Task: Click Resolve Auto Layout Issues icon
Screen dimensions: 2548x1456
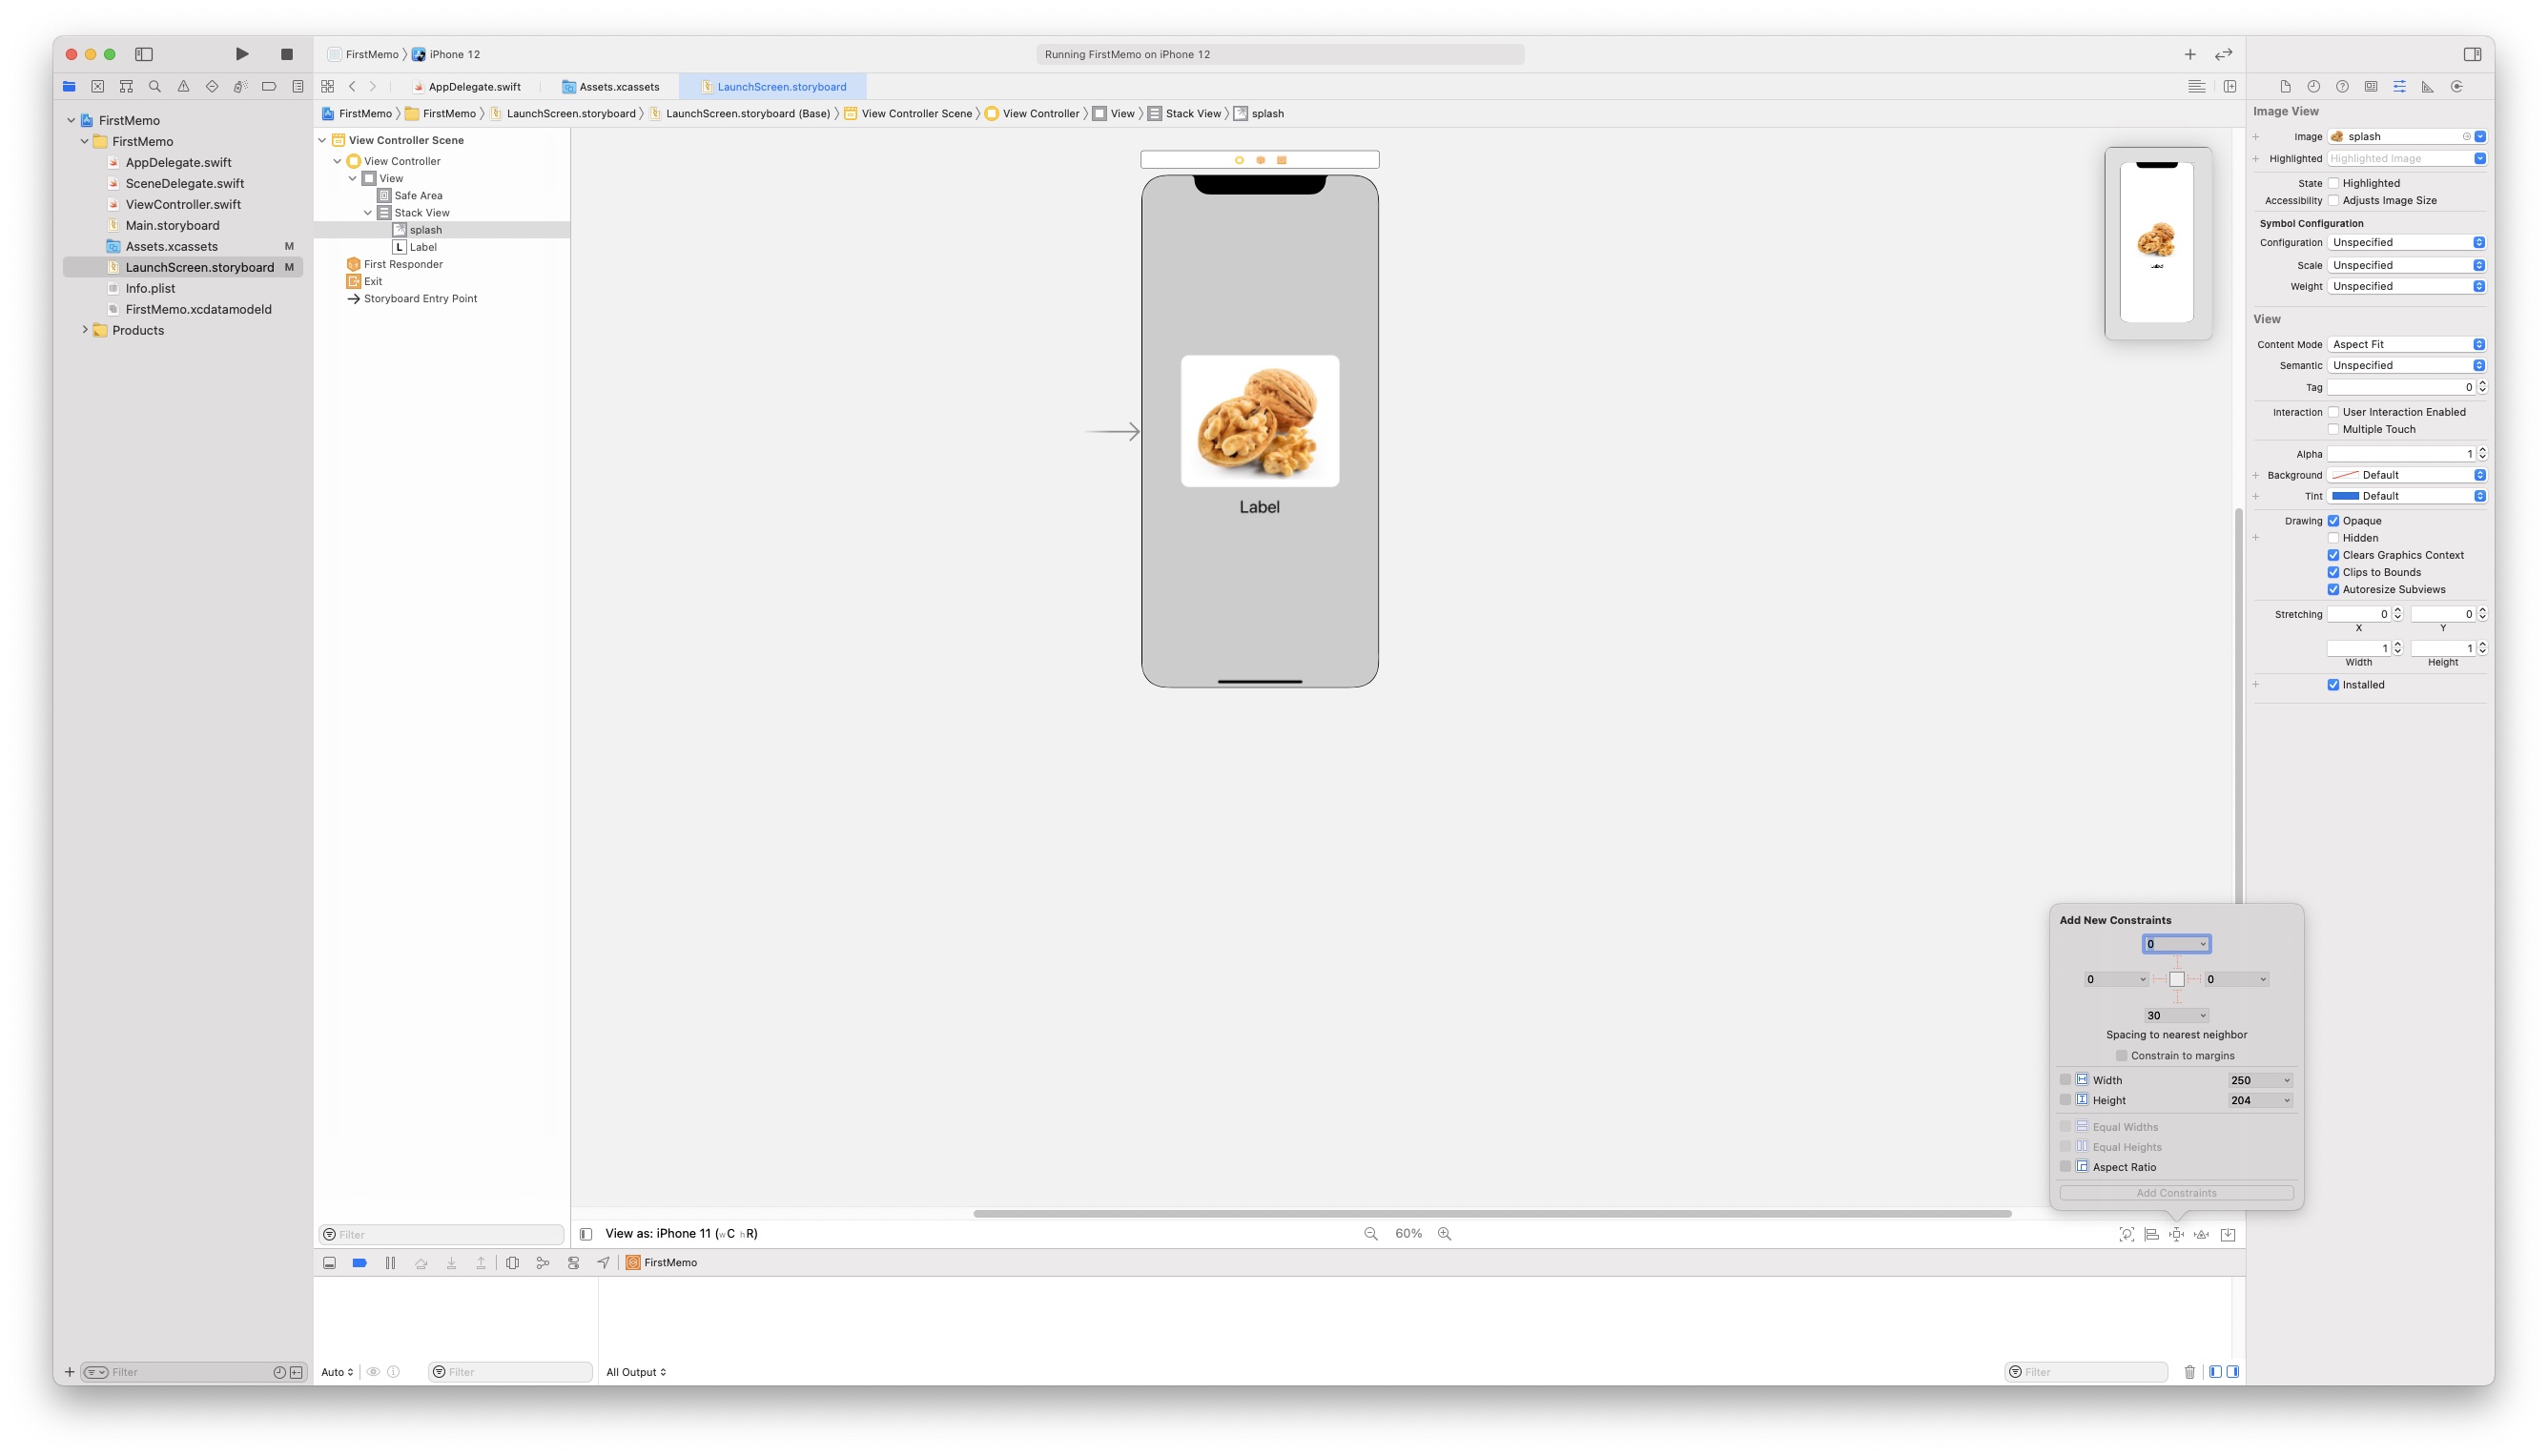Action: [2202, 1234]
